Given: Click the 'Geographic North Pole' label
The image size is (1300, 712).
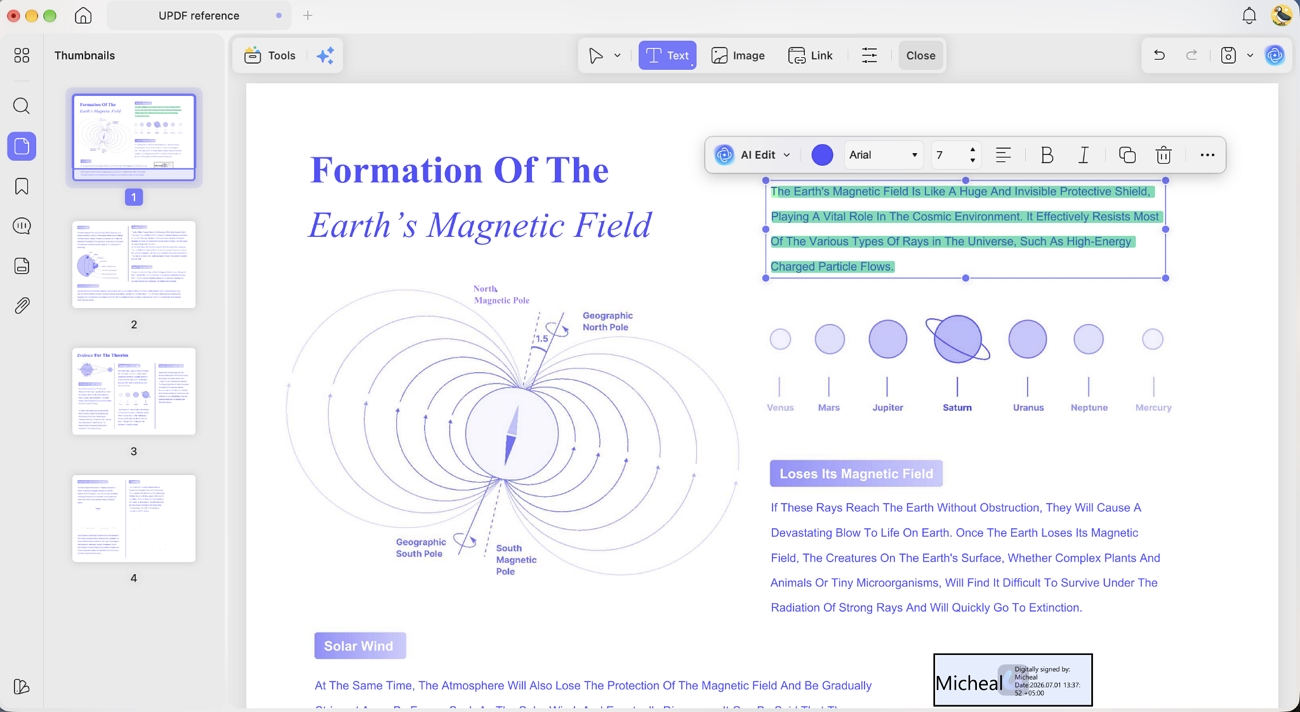Looking at the screenshot, I should pyautogui.click(x=608, y=321).
